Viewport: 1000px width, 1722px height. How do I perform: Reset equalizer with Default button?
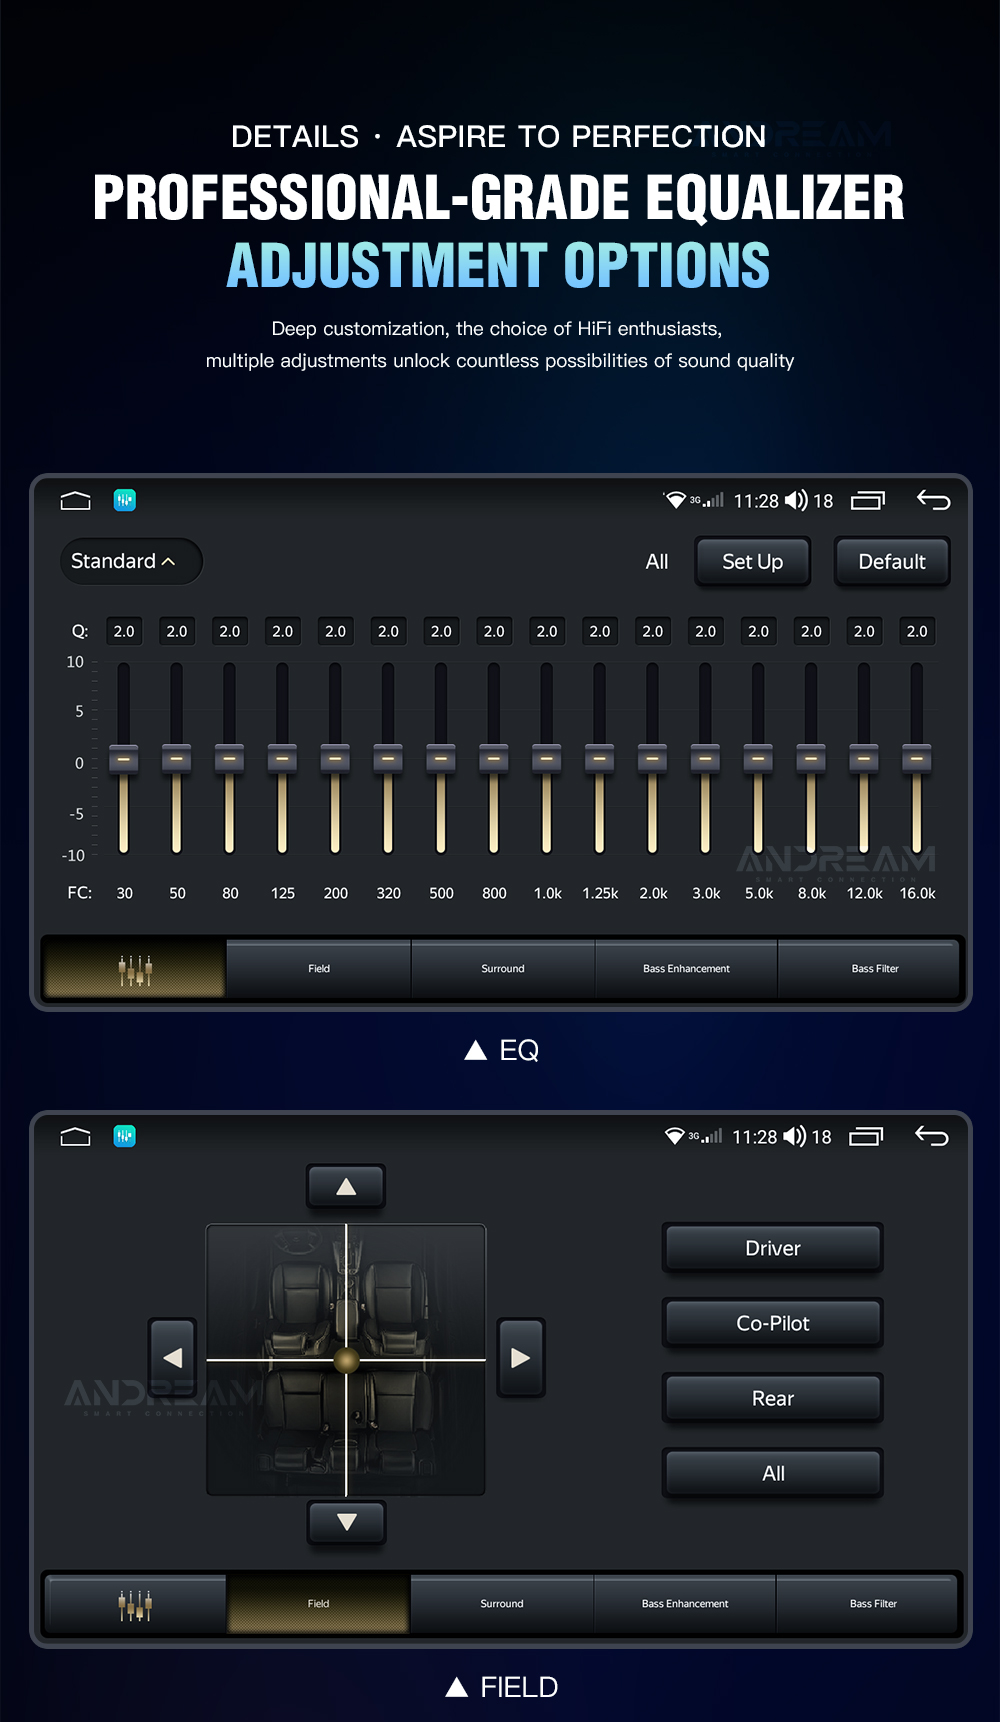tap(891, 562)
